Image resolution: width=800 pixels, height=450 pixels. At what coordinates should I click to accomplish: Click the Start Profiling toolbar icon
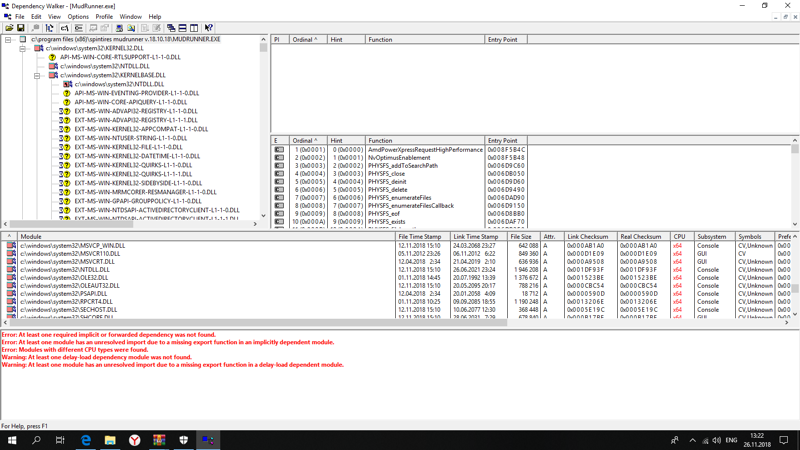145,28
